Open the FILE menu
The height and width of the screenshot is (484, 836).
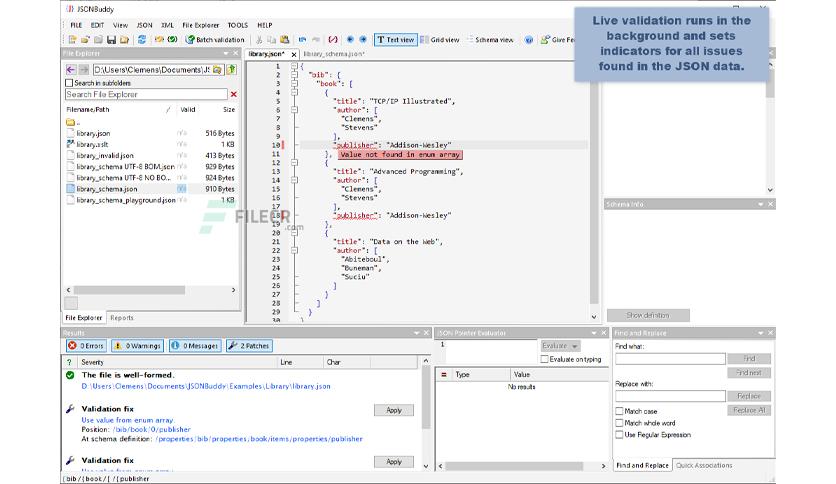(x=76, y=25)
